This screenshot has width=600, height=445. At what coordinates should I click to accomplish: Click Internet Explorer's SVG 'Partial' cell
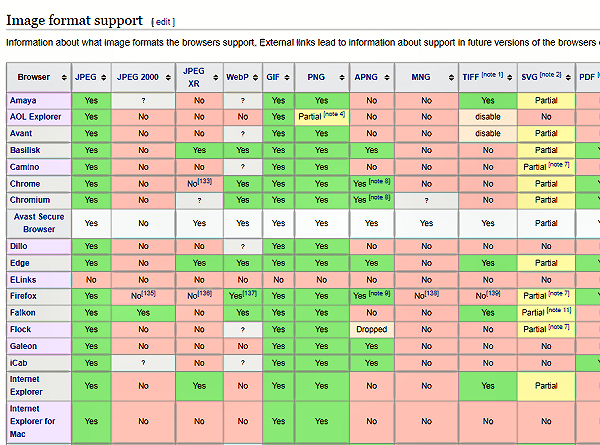546,386
